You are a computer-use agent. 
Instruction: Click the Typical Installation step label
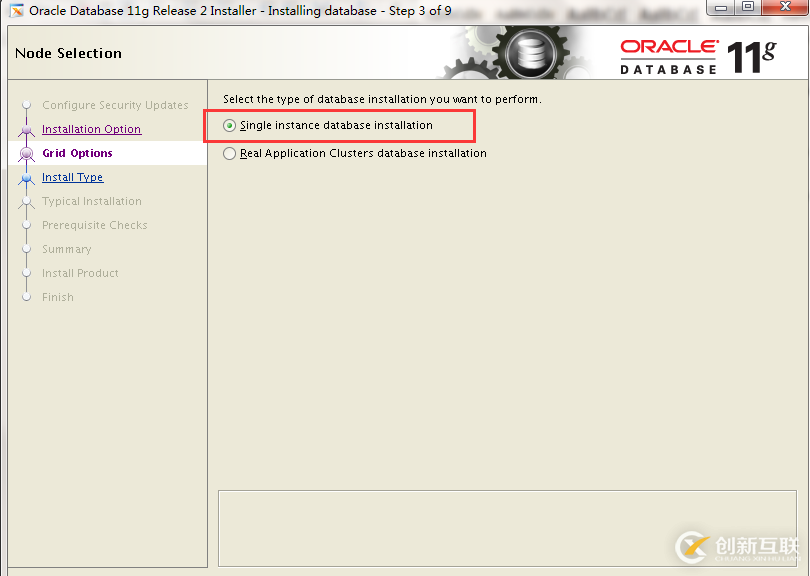[x=92, y=201]
